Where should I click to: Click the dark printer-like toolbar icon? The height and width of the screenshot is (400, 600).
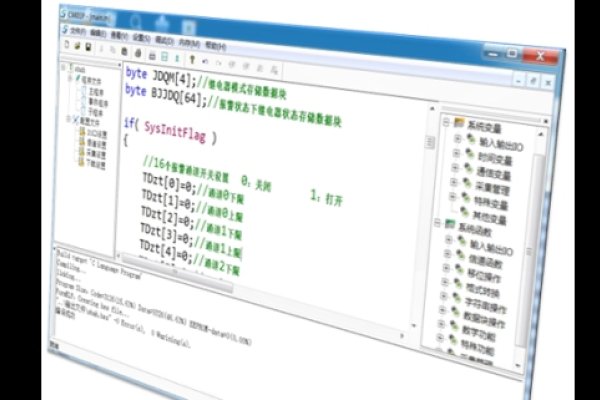click(x=138, y=53)
